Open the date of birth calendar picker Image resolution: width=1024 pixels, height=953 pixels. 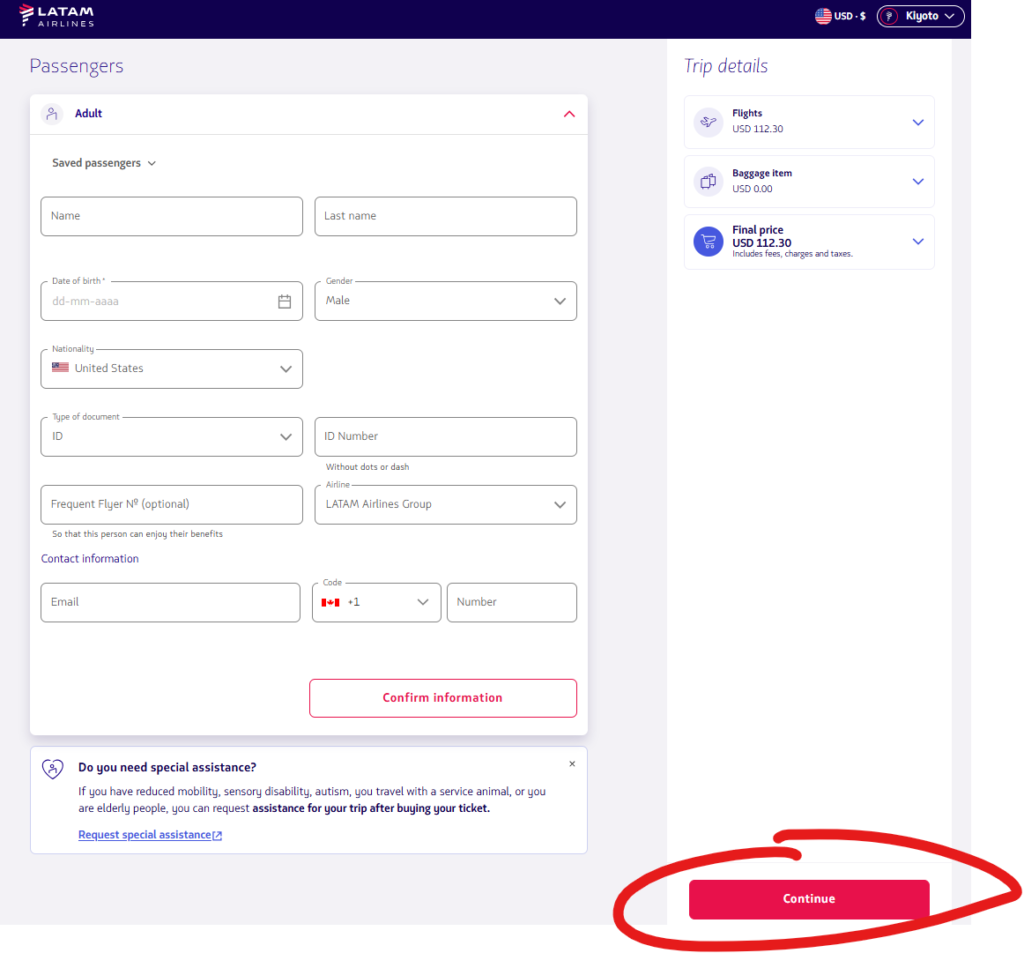284,301
